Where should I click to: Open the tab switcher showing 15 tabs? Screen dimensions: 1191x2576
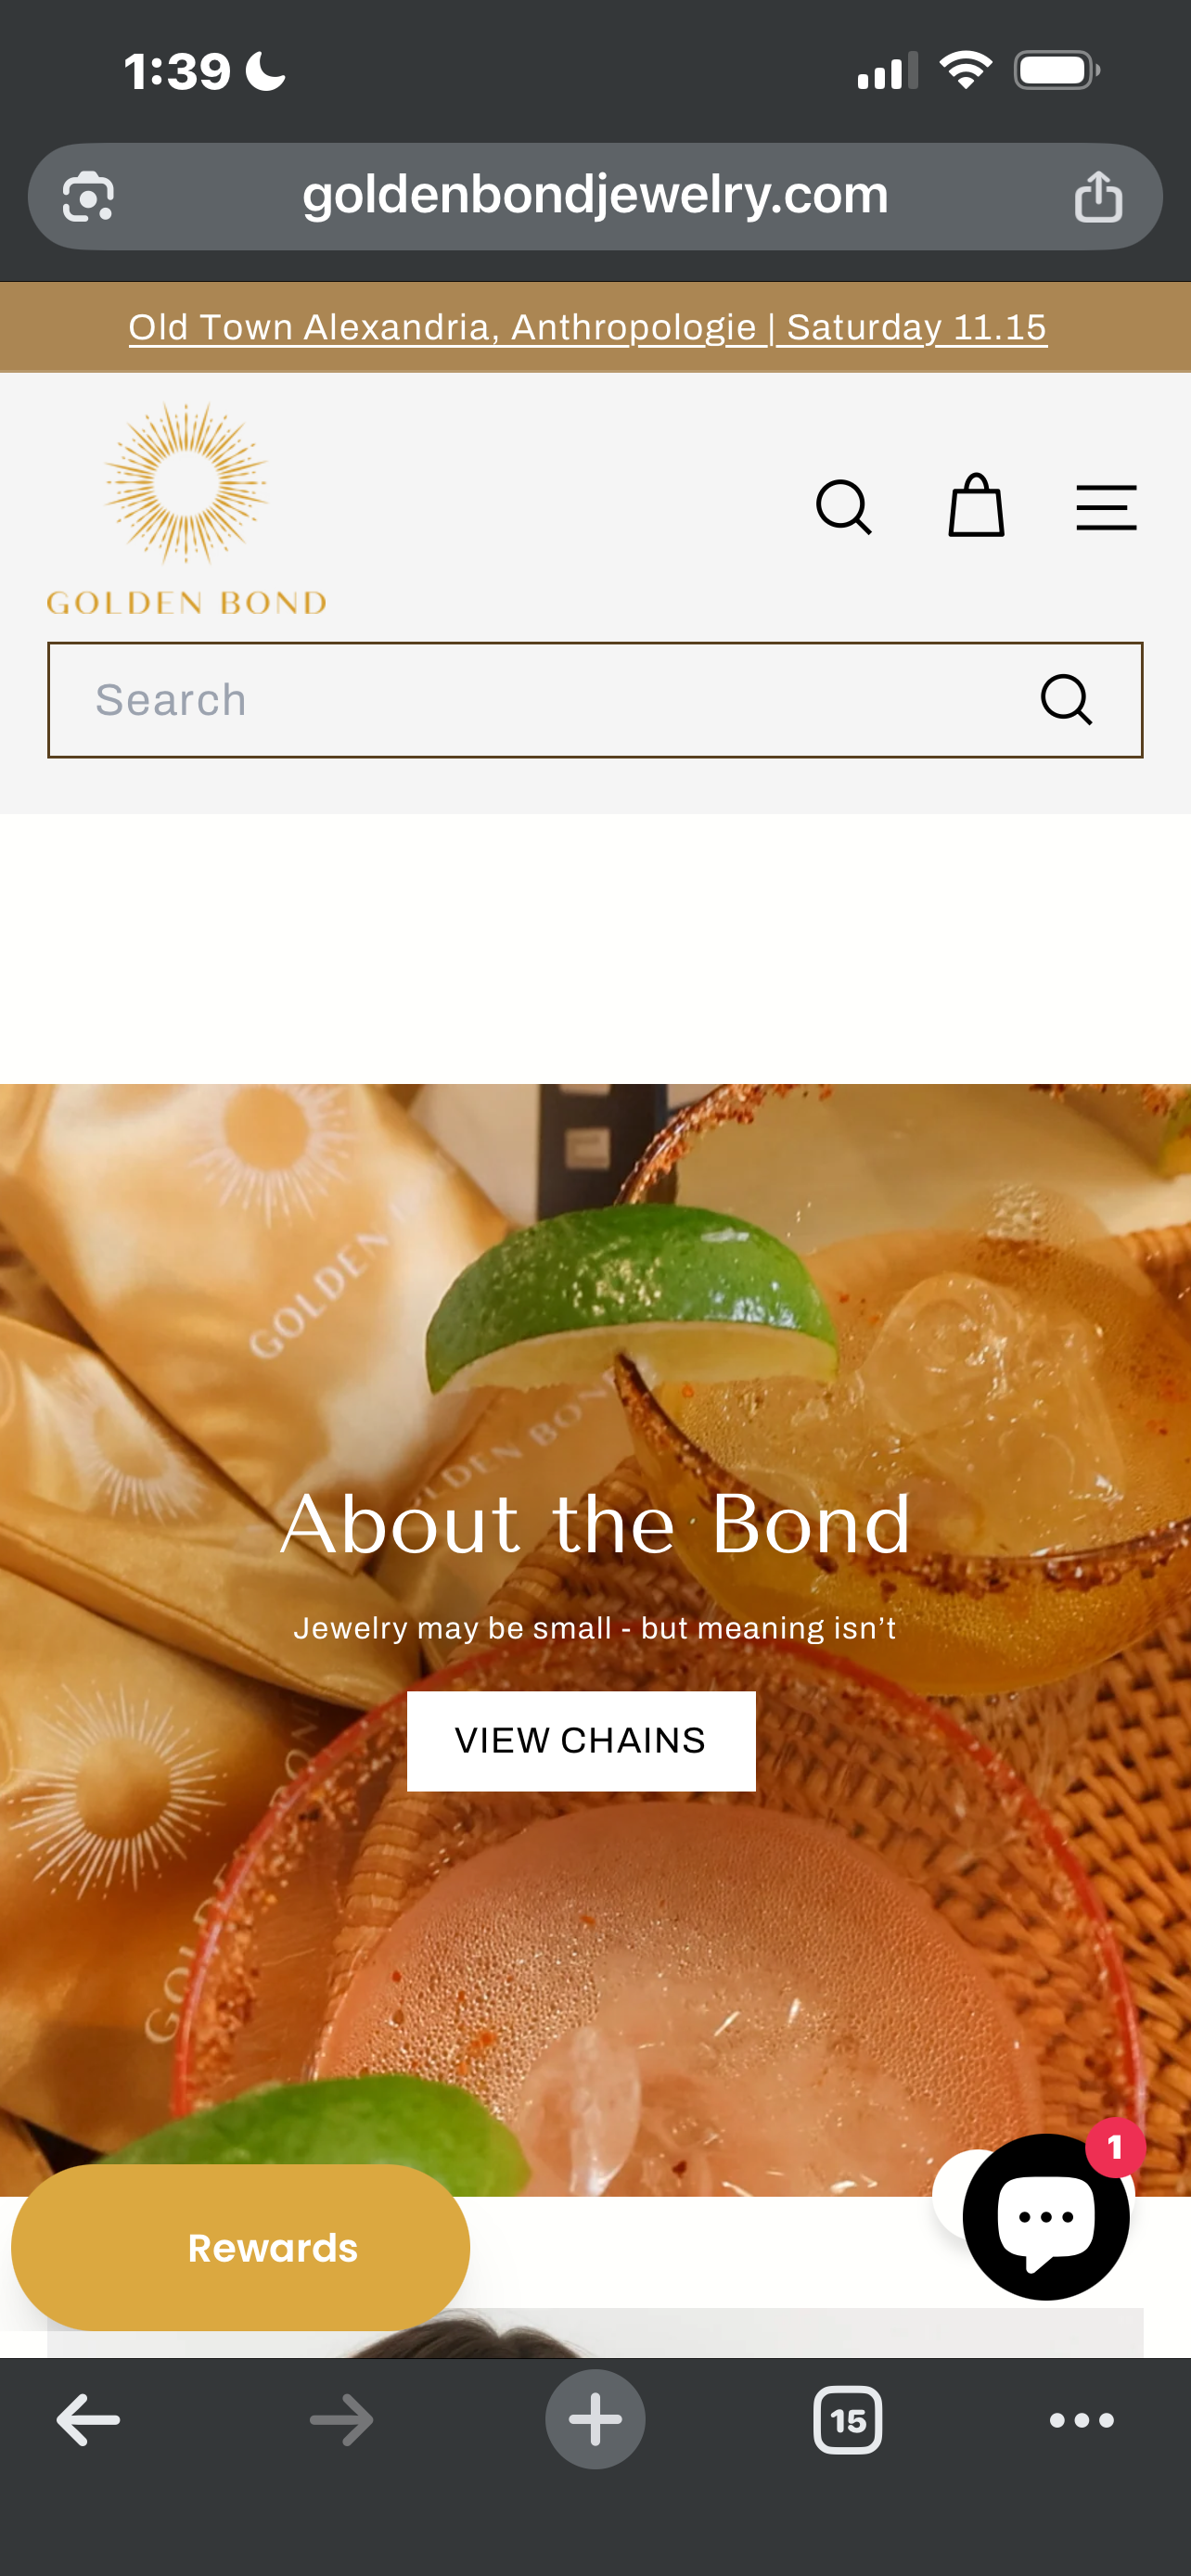coord(848,2420)
